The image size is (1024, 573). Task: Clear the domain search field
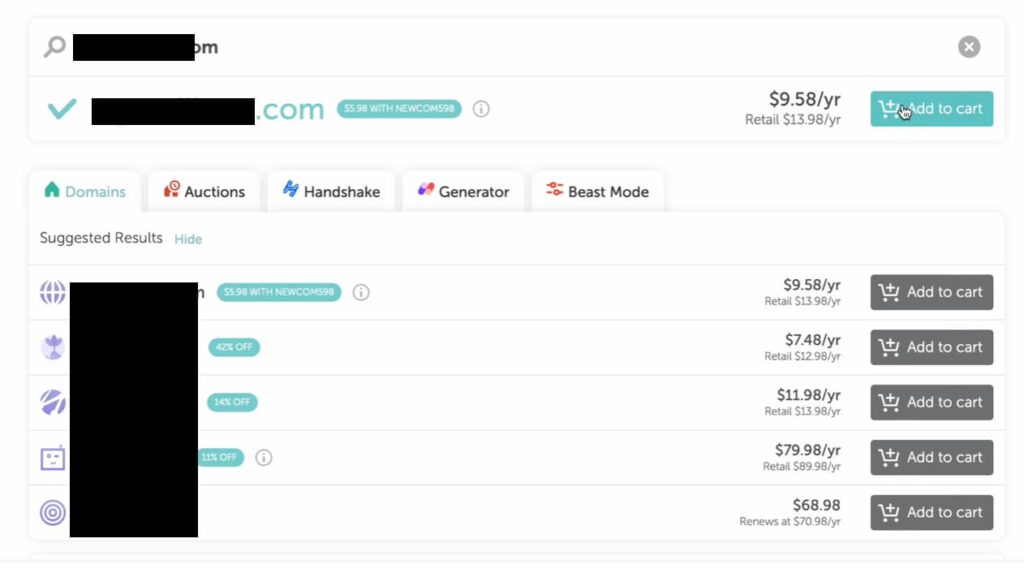(x=968, y=47)
